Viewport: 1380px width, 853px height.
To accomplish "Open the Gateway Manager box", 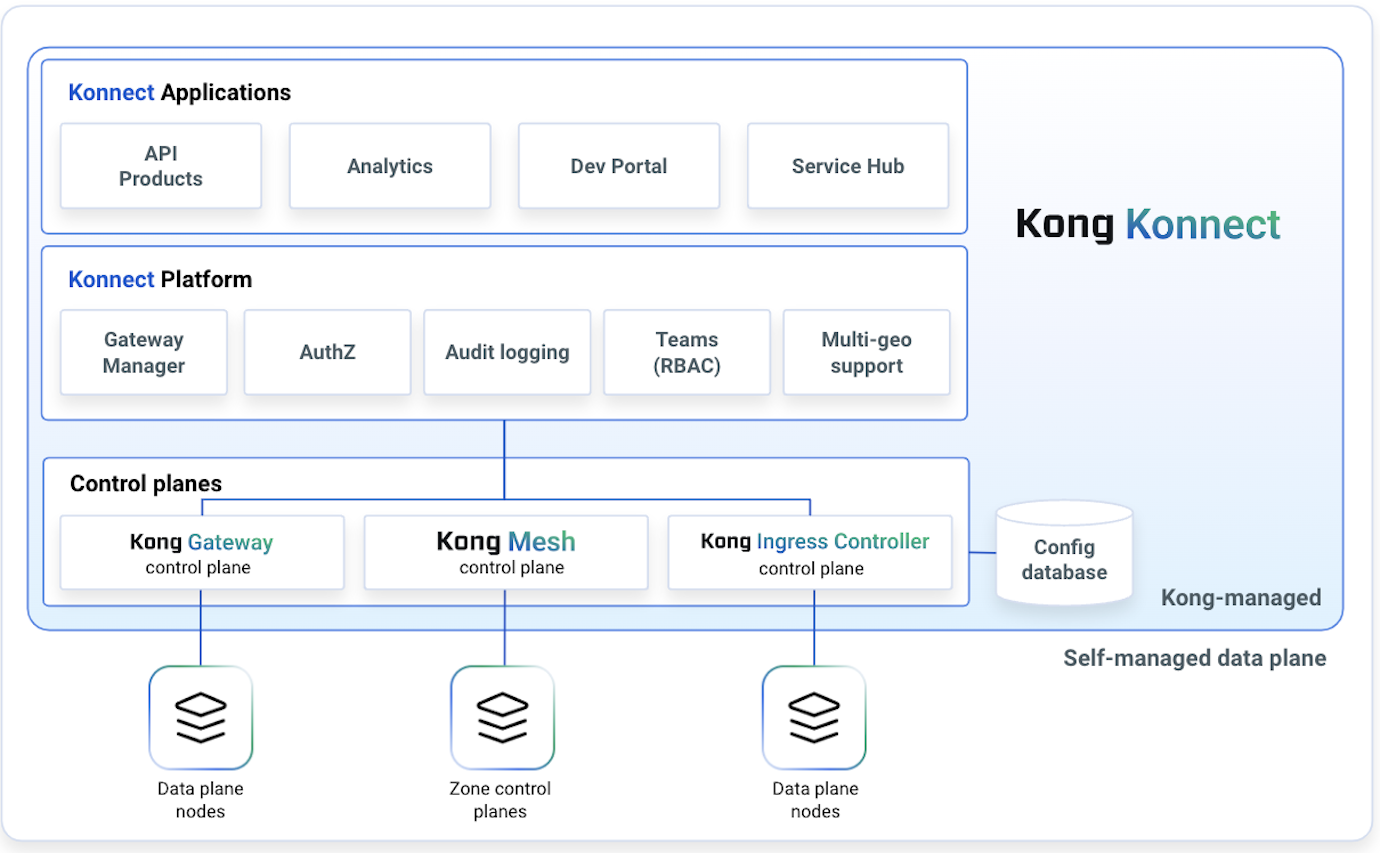I will [x=143, y=352].
